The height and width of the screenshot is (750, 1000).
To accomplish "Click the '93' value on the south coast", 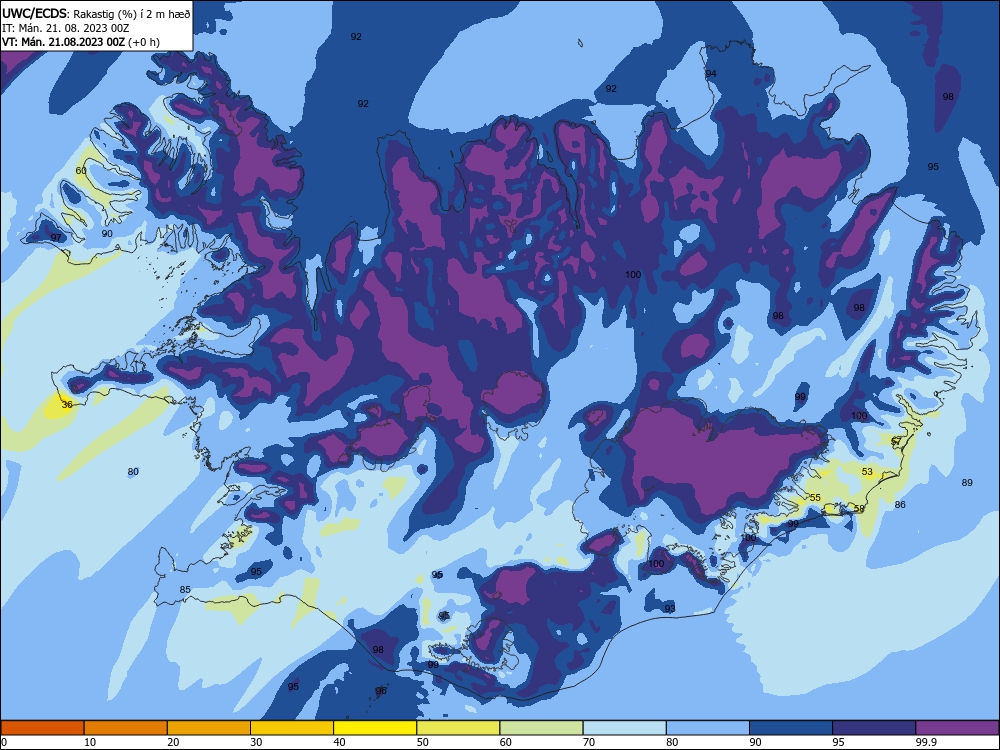I will click(x=670, y=608).
